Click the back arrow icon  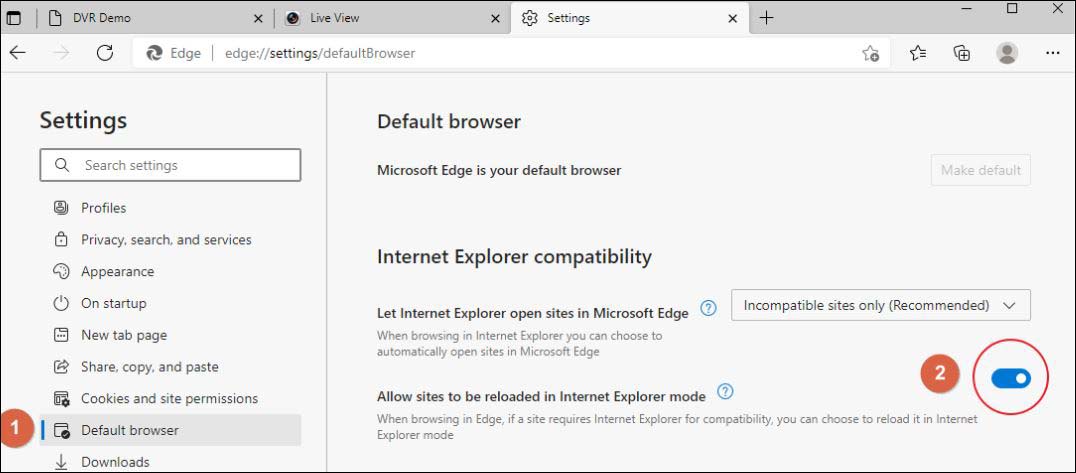(17, 54)
